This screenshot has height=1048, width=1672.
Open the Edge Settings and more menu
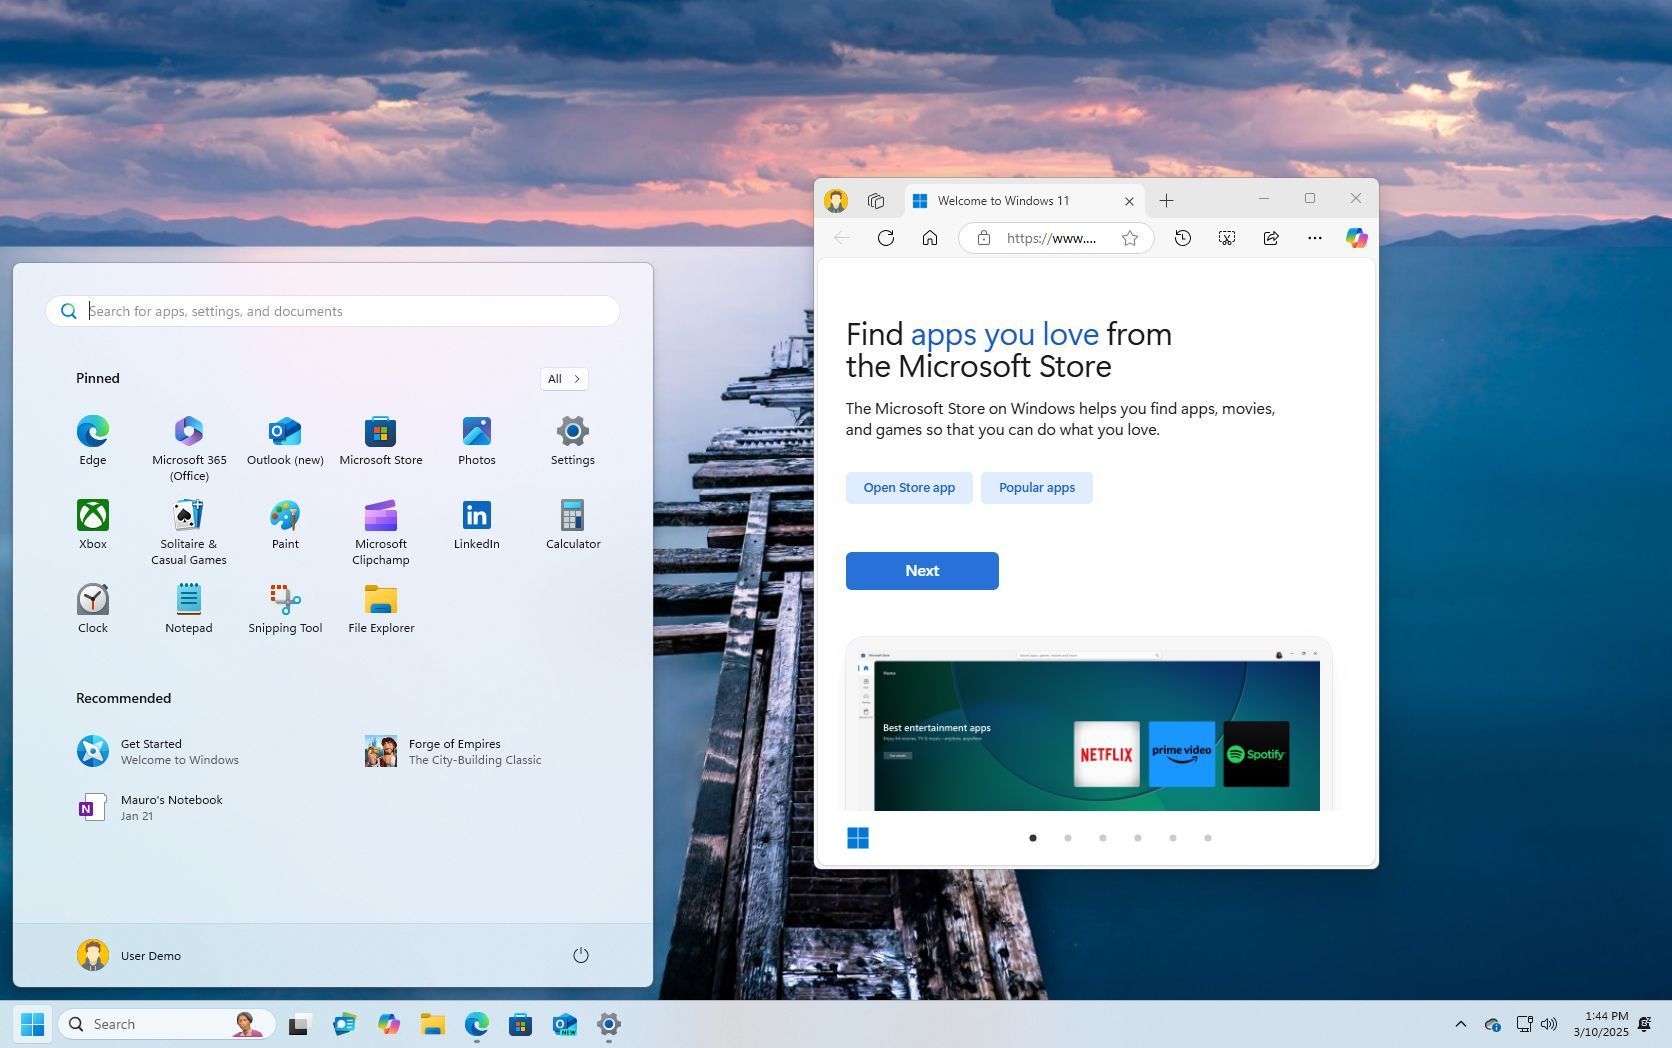1314,238
